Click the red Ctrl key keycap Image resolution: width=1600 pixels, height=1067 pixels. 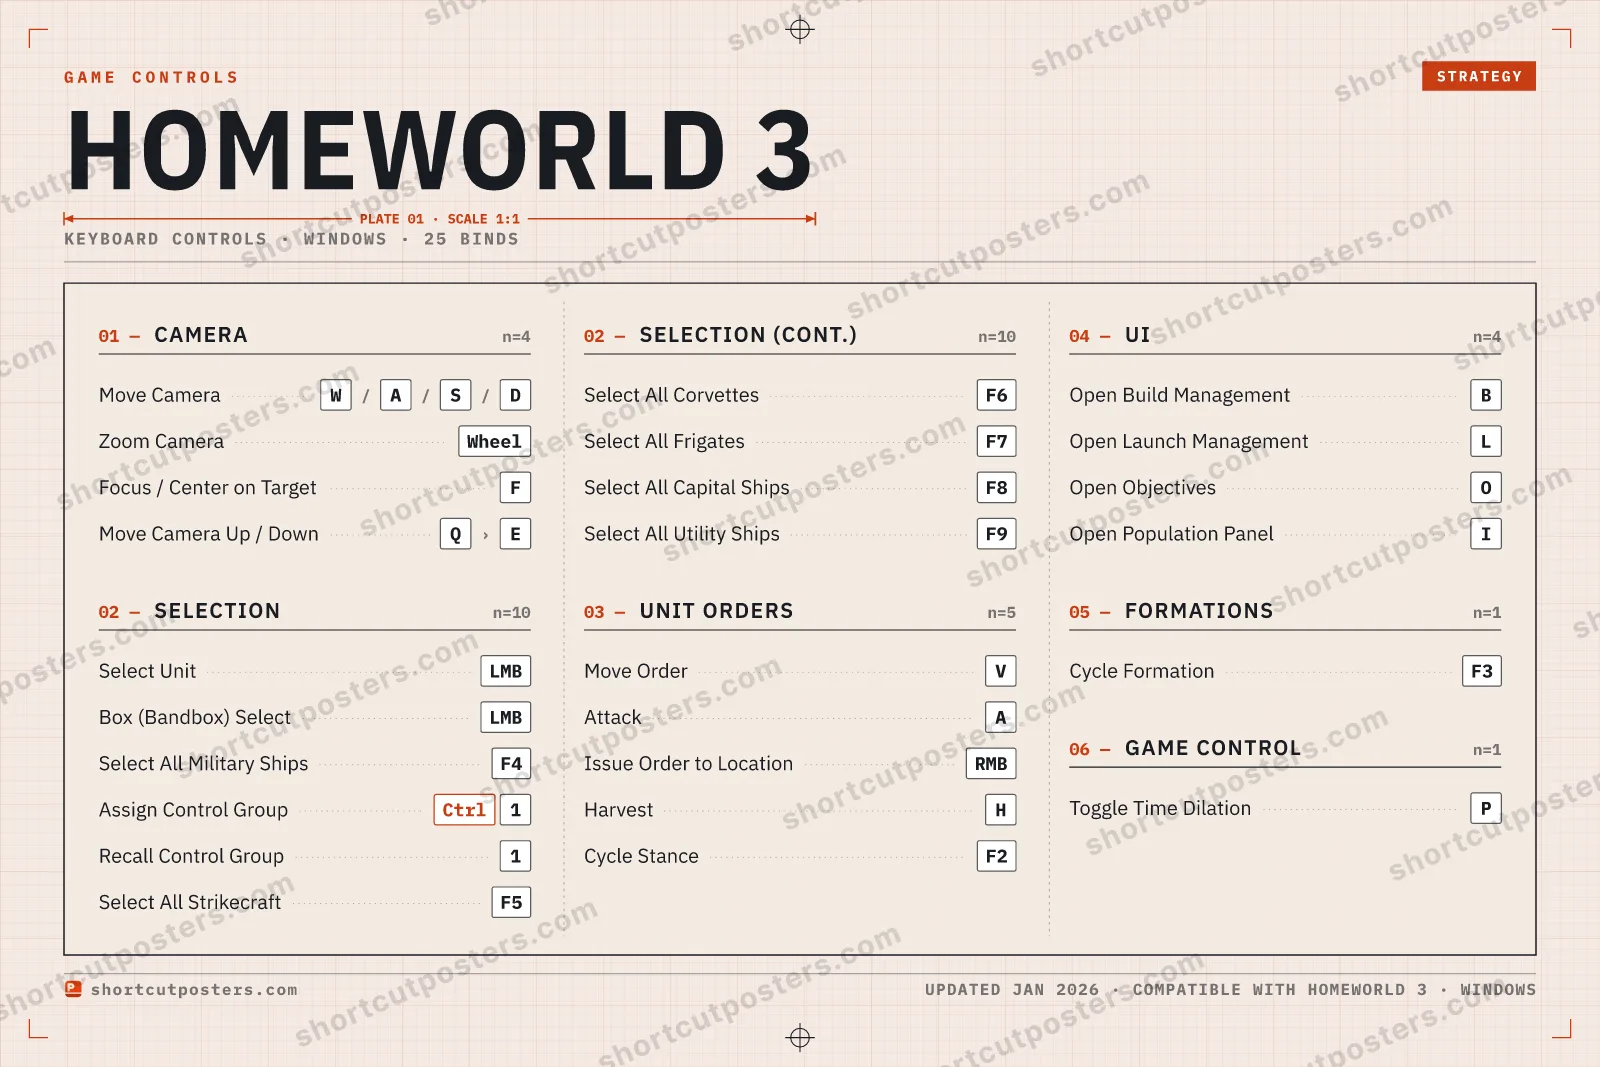click(x=464, y=810)
